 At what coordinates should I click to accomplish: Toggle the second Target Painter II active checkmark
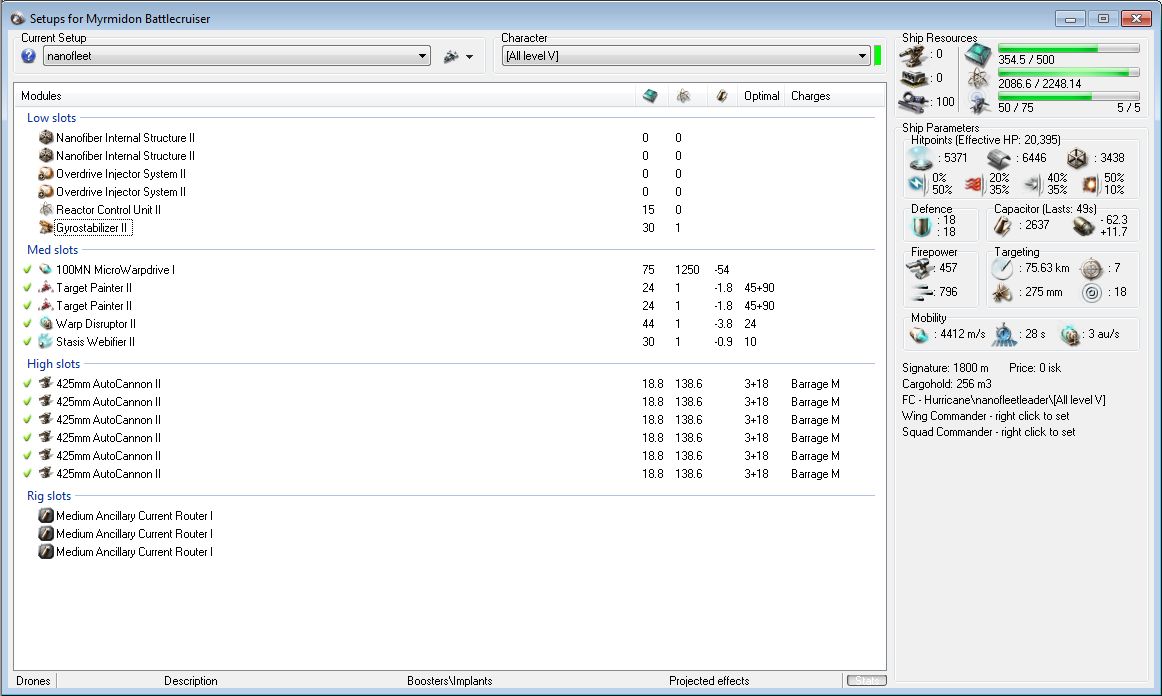(27, 305)
